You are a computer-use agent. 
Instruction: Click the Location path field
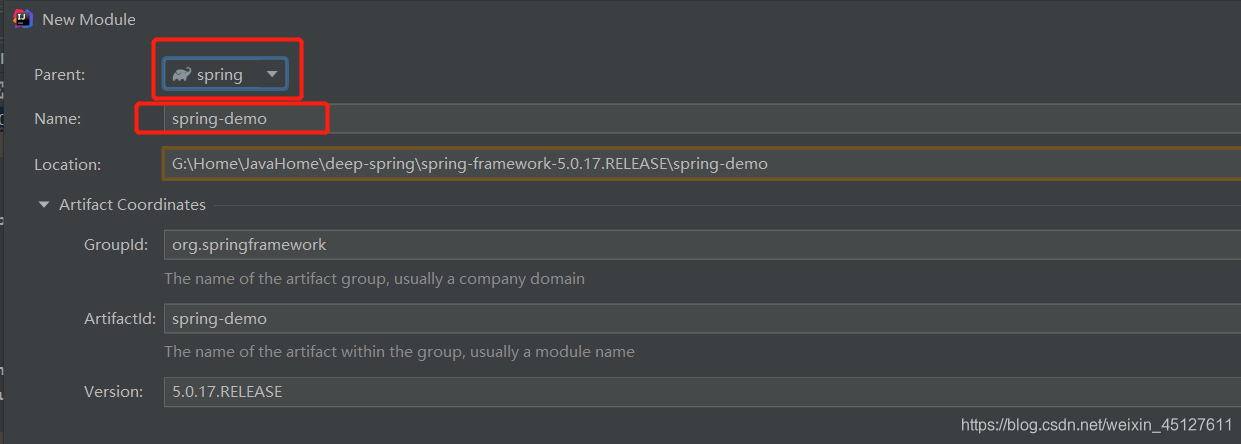[702, 164]
